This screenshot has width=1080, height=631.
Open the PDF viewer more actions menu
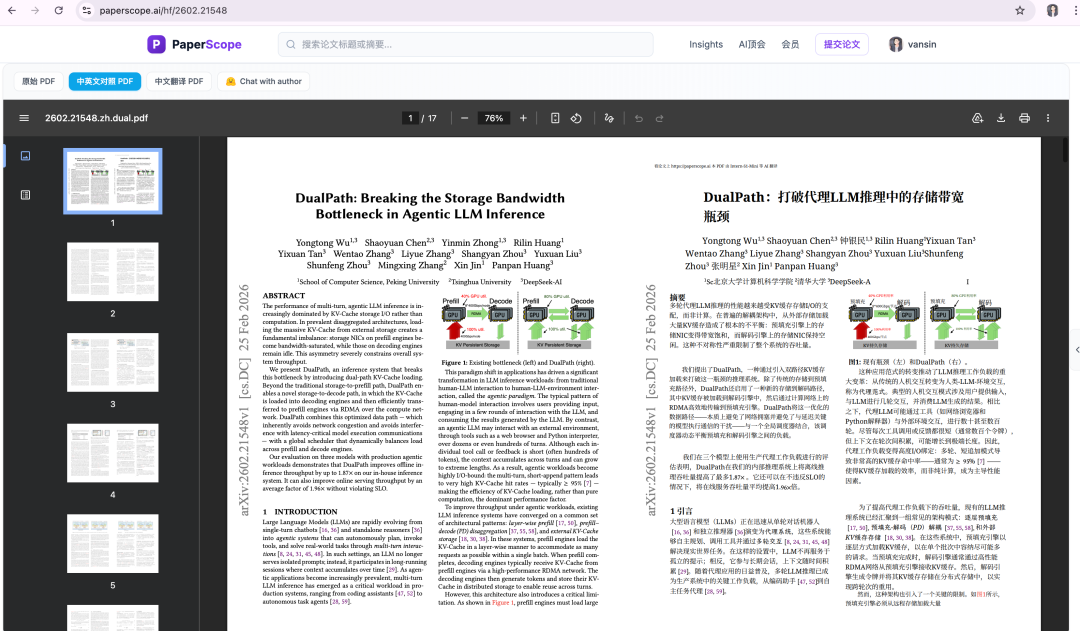tap(1048, 118)
